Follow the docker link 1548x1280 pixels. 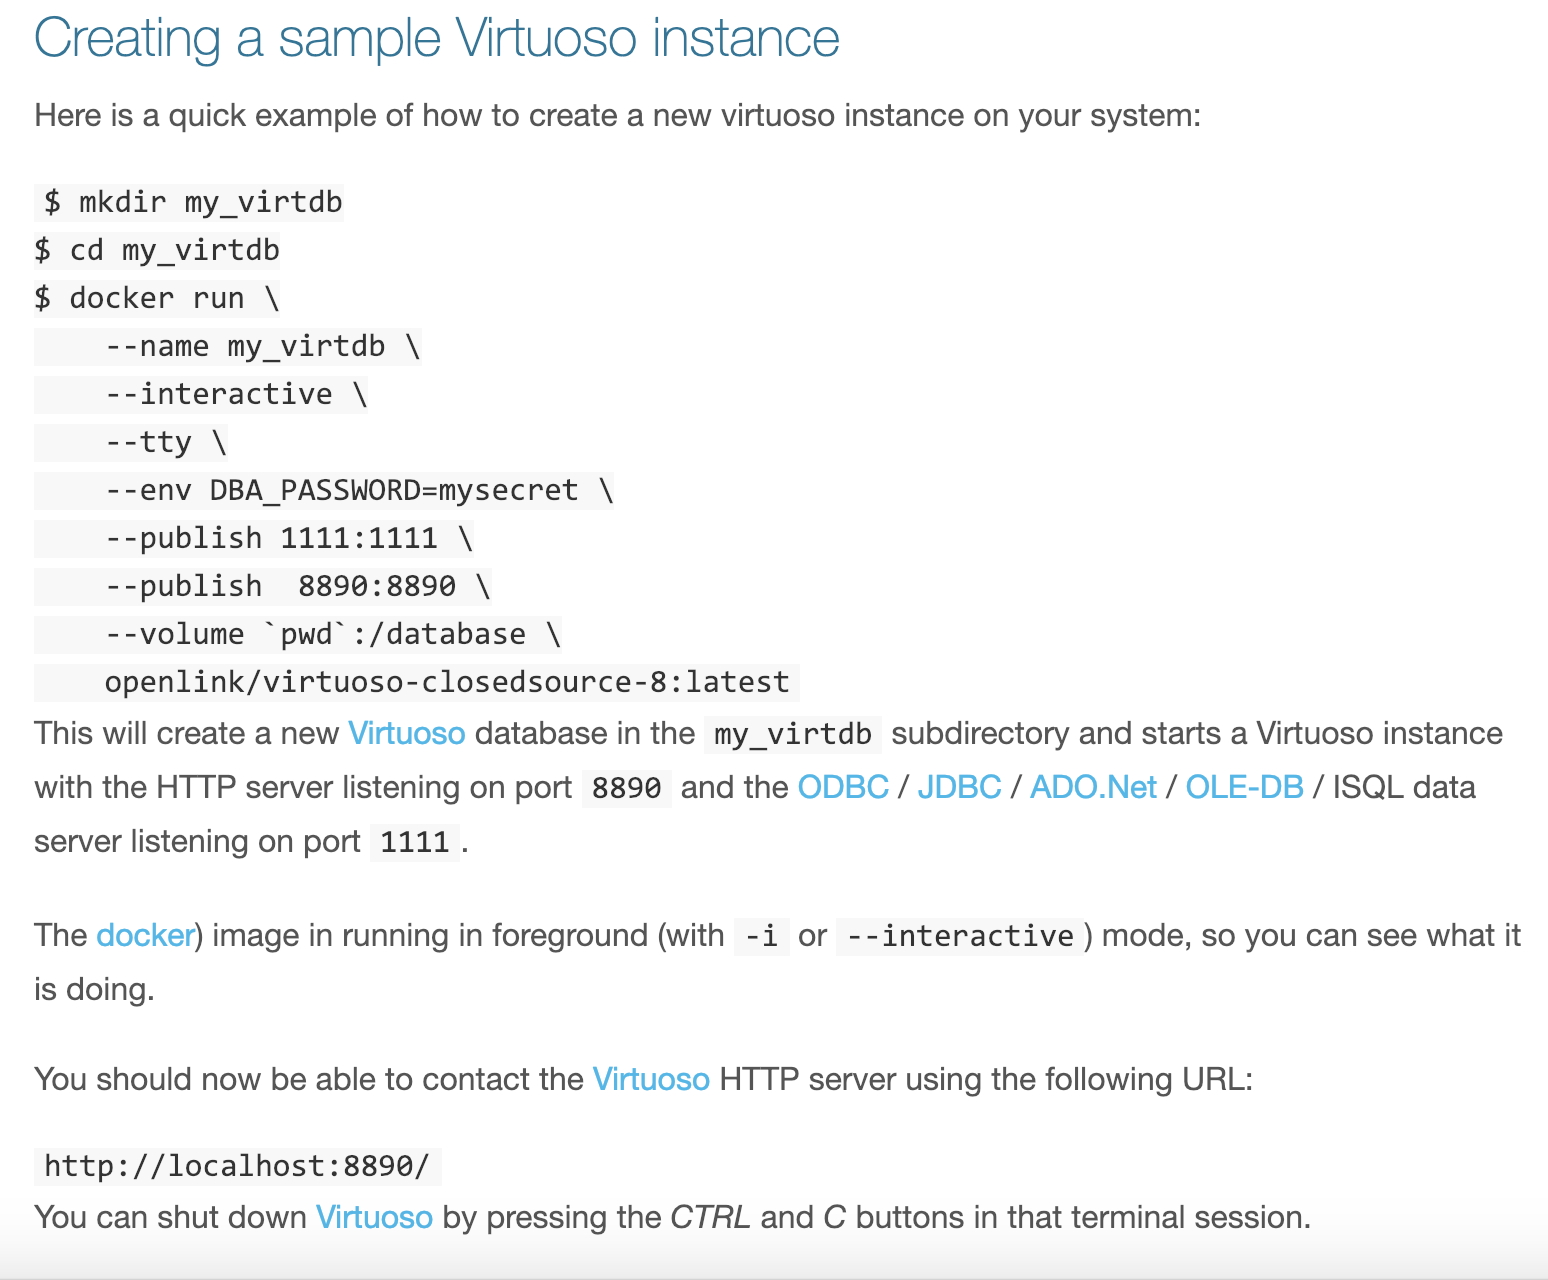coord(145,935)
